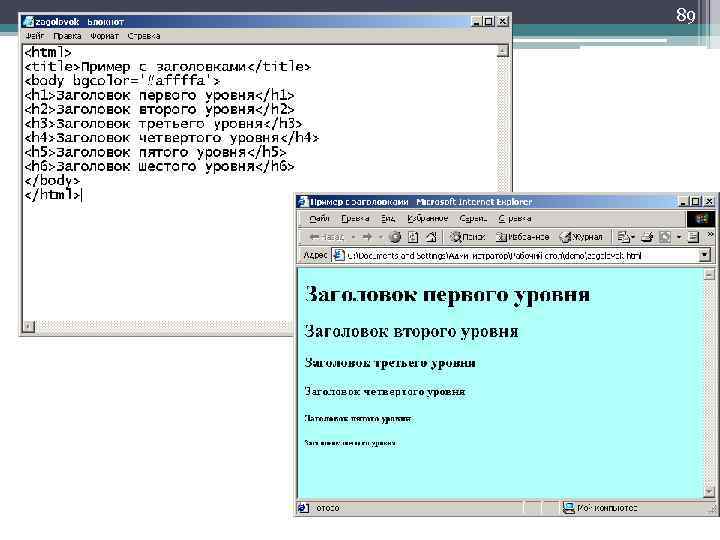The image size is (720, 540).
Task: Open the Справка menu in Internet Explorer
Action: [x=515, y=219]
